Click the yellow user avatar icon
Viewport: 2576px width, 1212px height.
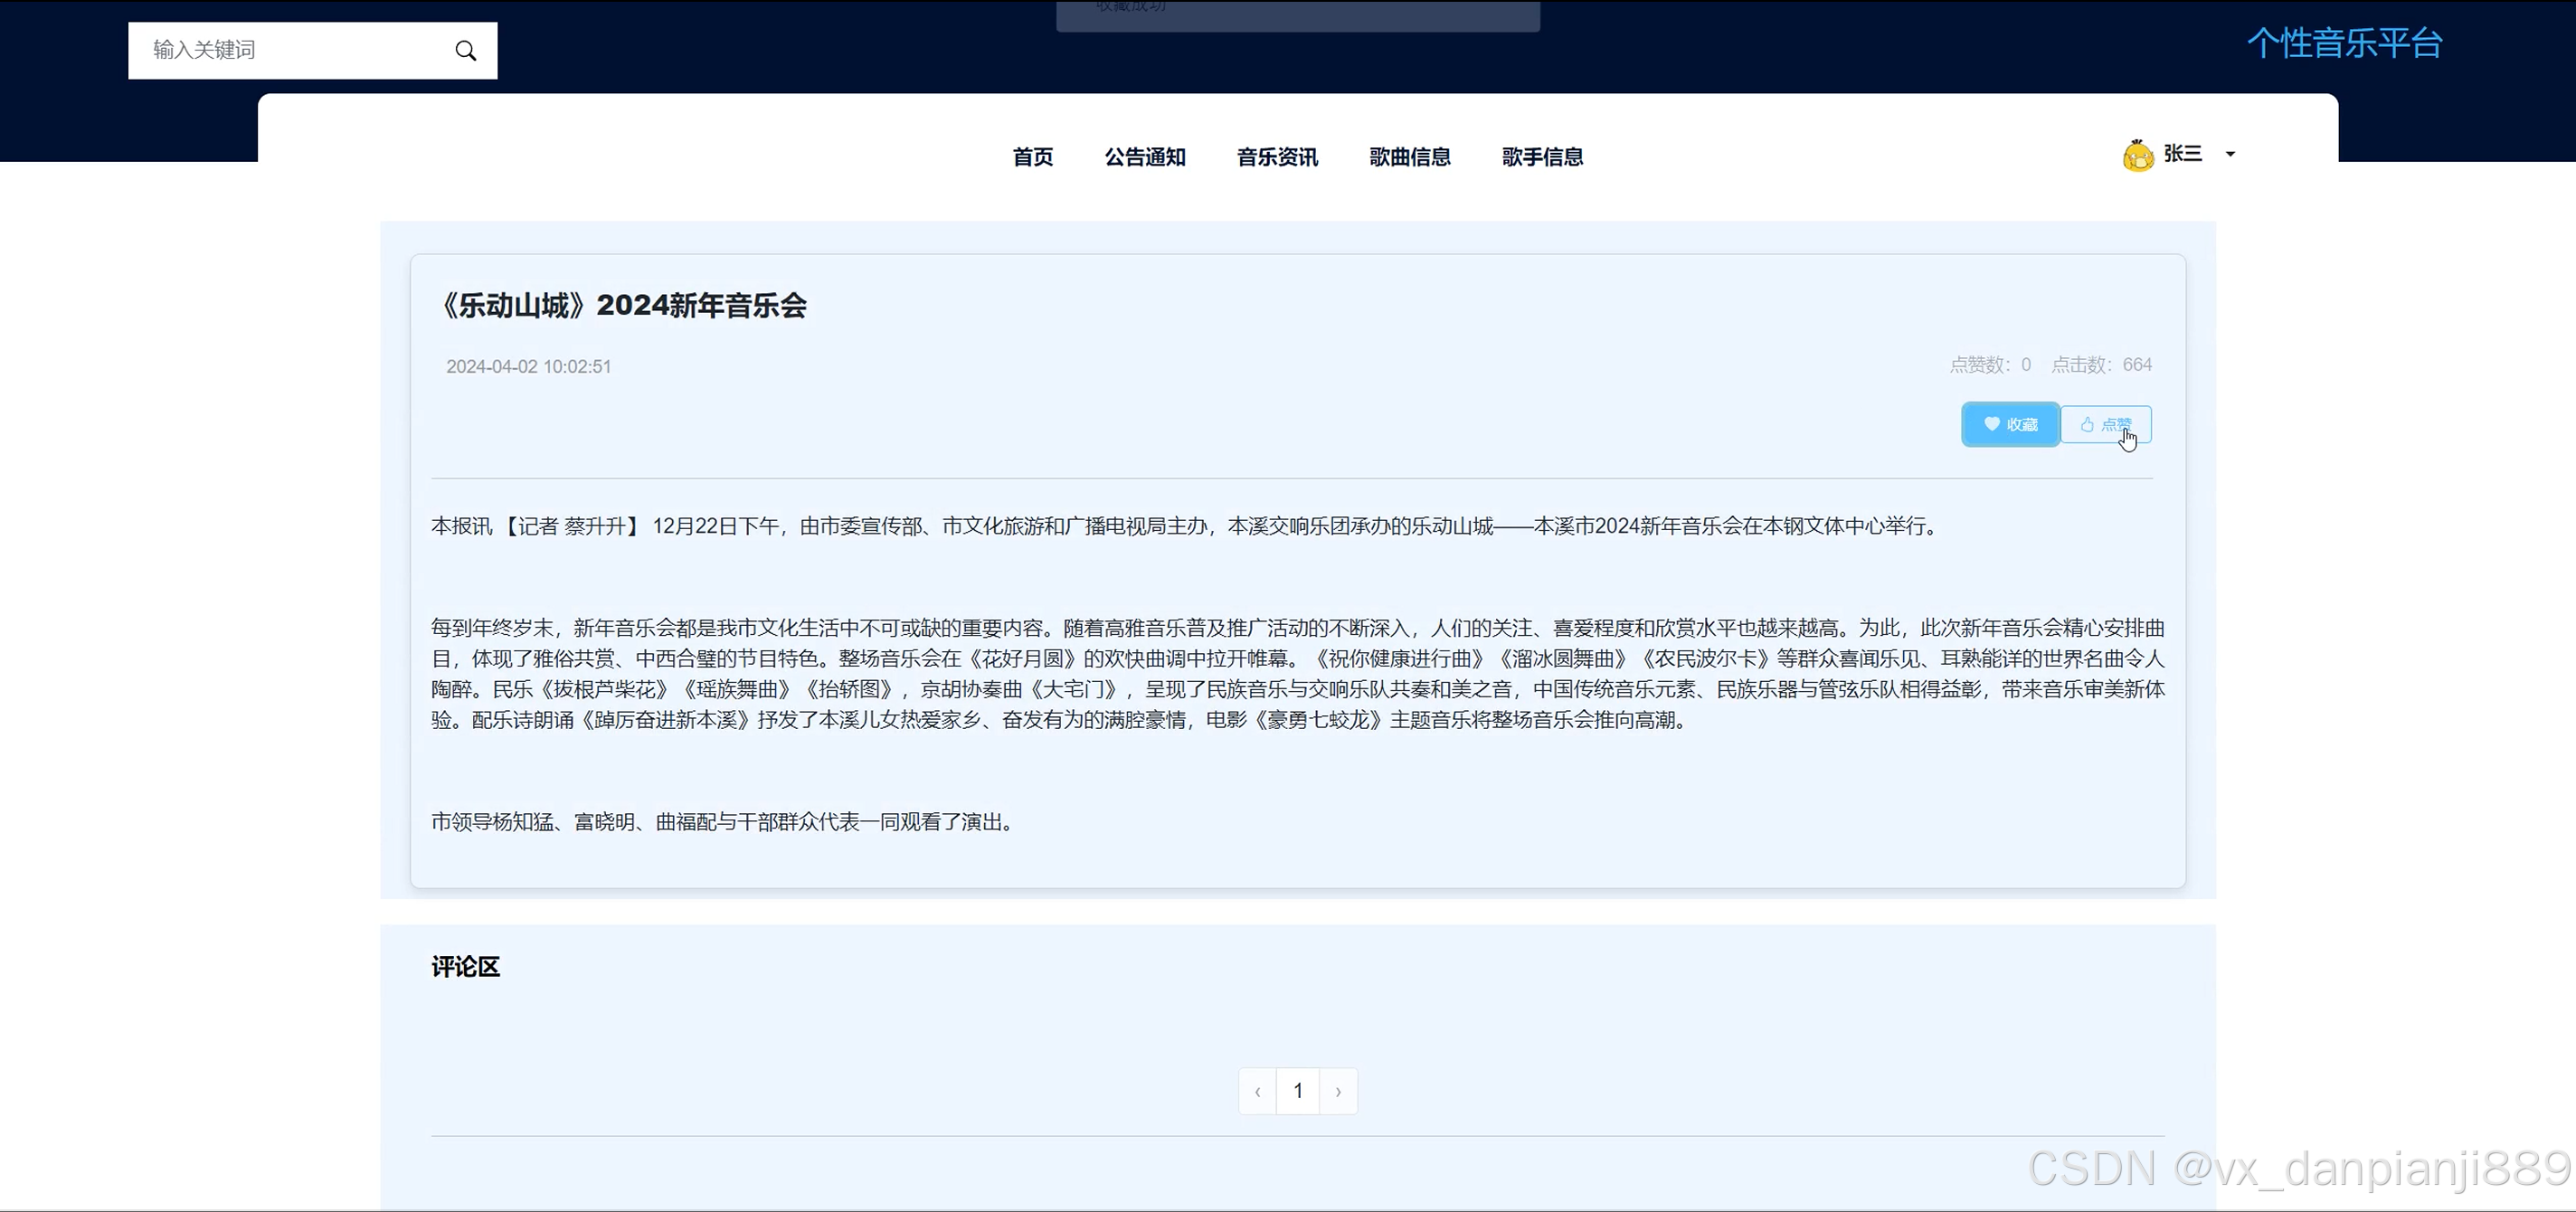[2137, 156]
